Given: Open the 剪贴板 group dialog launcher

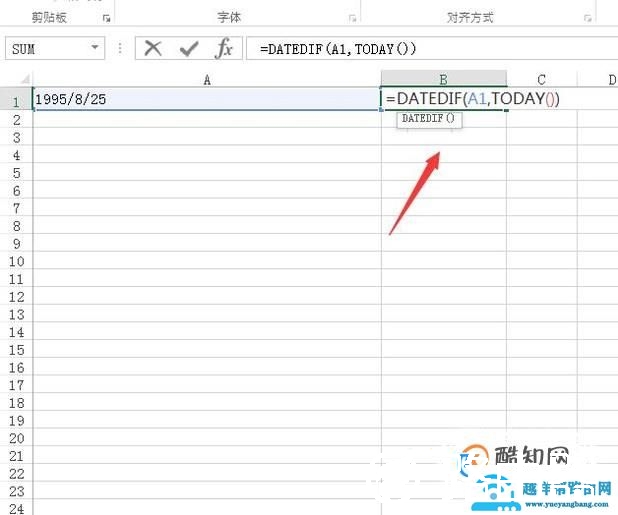Looking at the screenshot, I should tap(107, 18).
